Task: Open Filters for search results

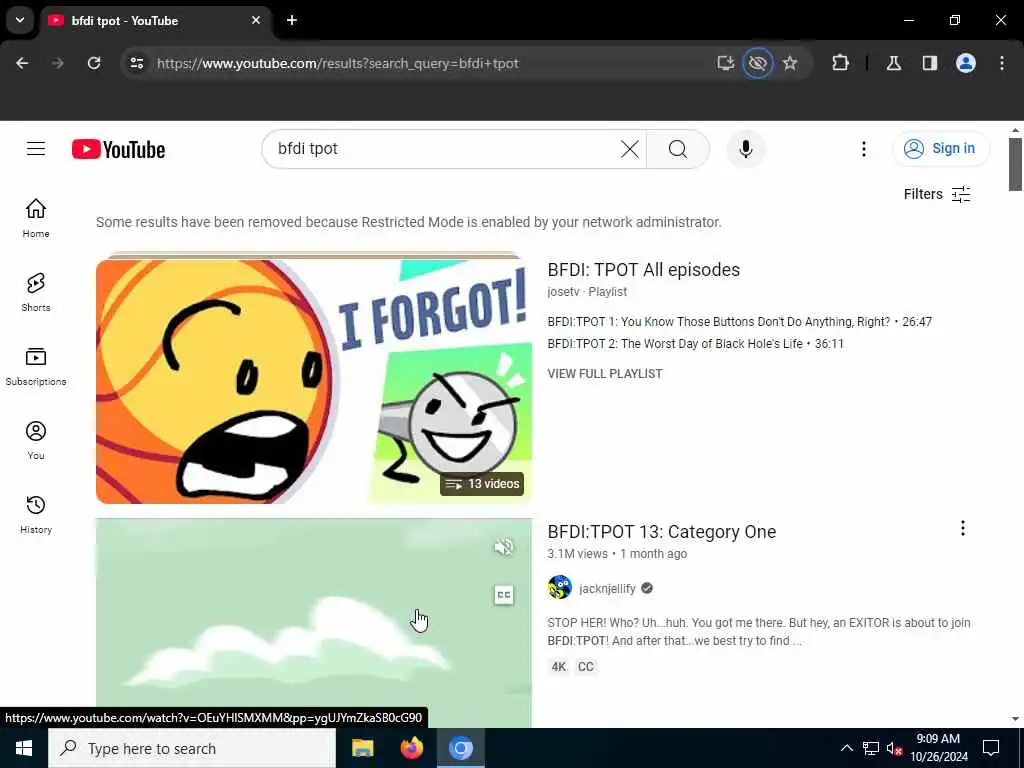Action: [937, 194]
